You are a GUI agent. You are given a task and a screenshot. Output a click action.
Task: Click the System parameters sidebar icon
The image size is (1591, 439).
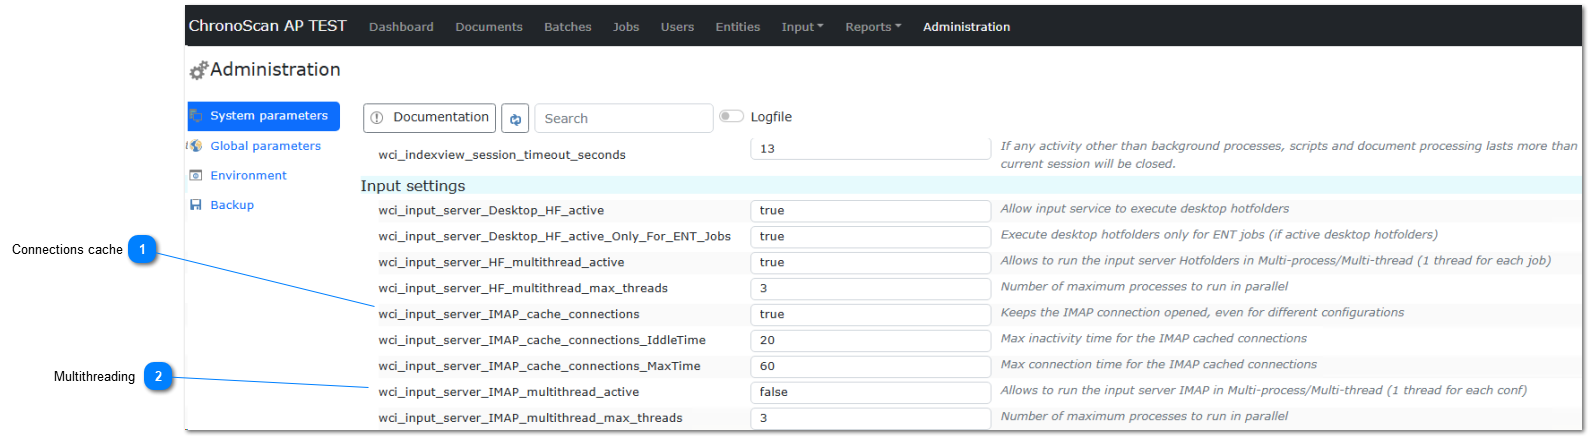click(197, 116)
